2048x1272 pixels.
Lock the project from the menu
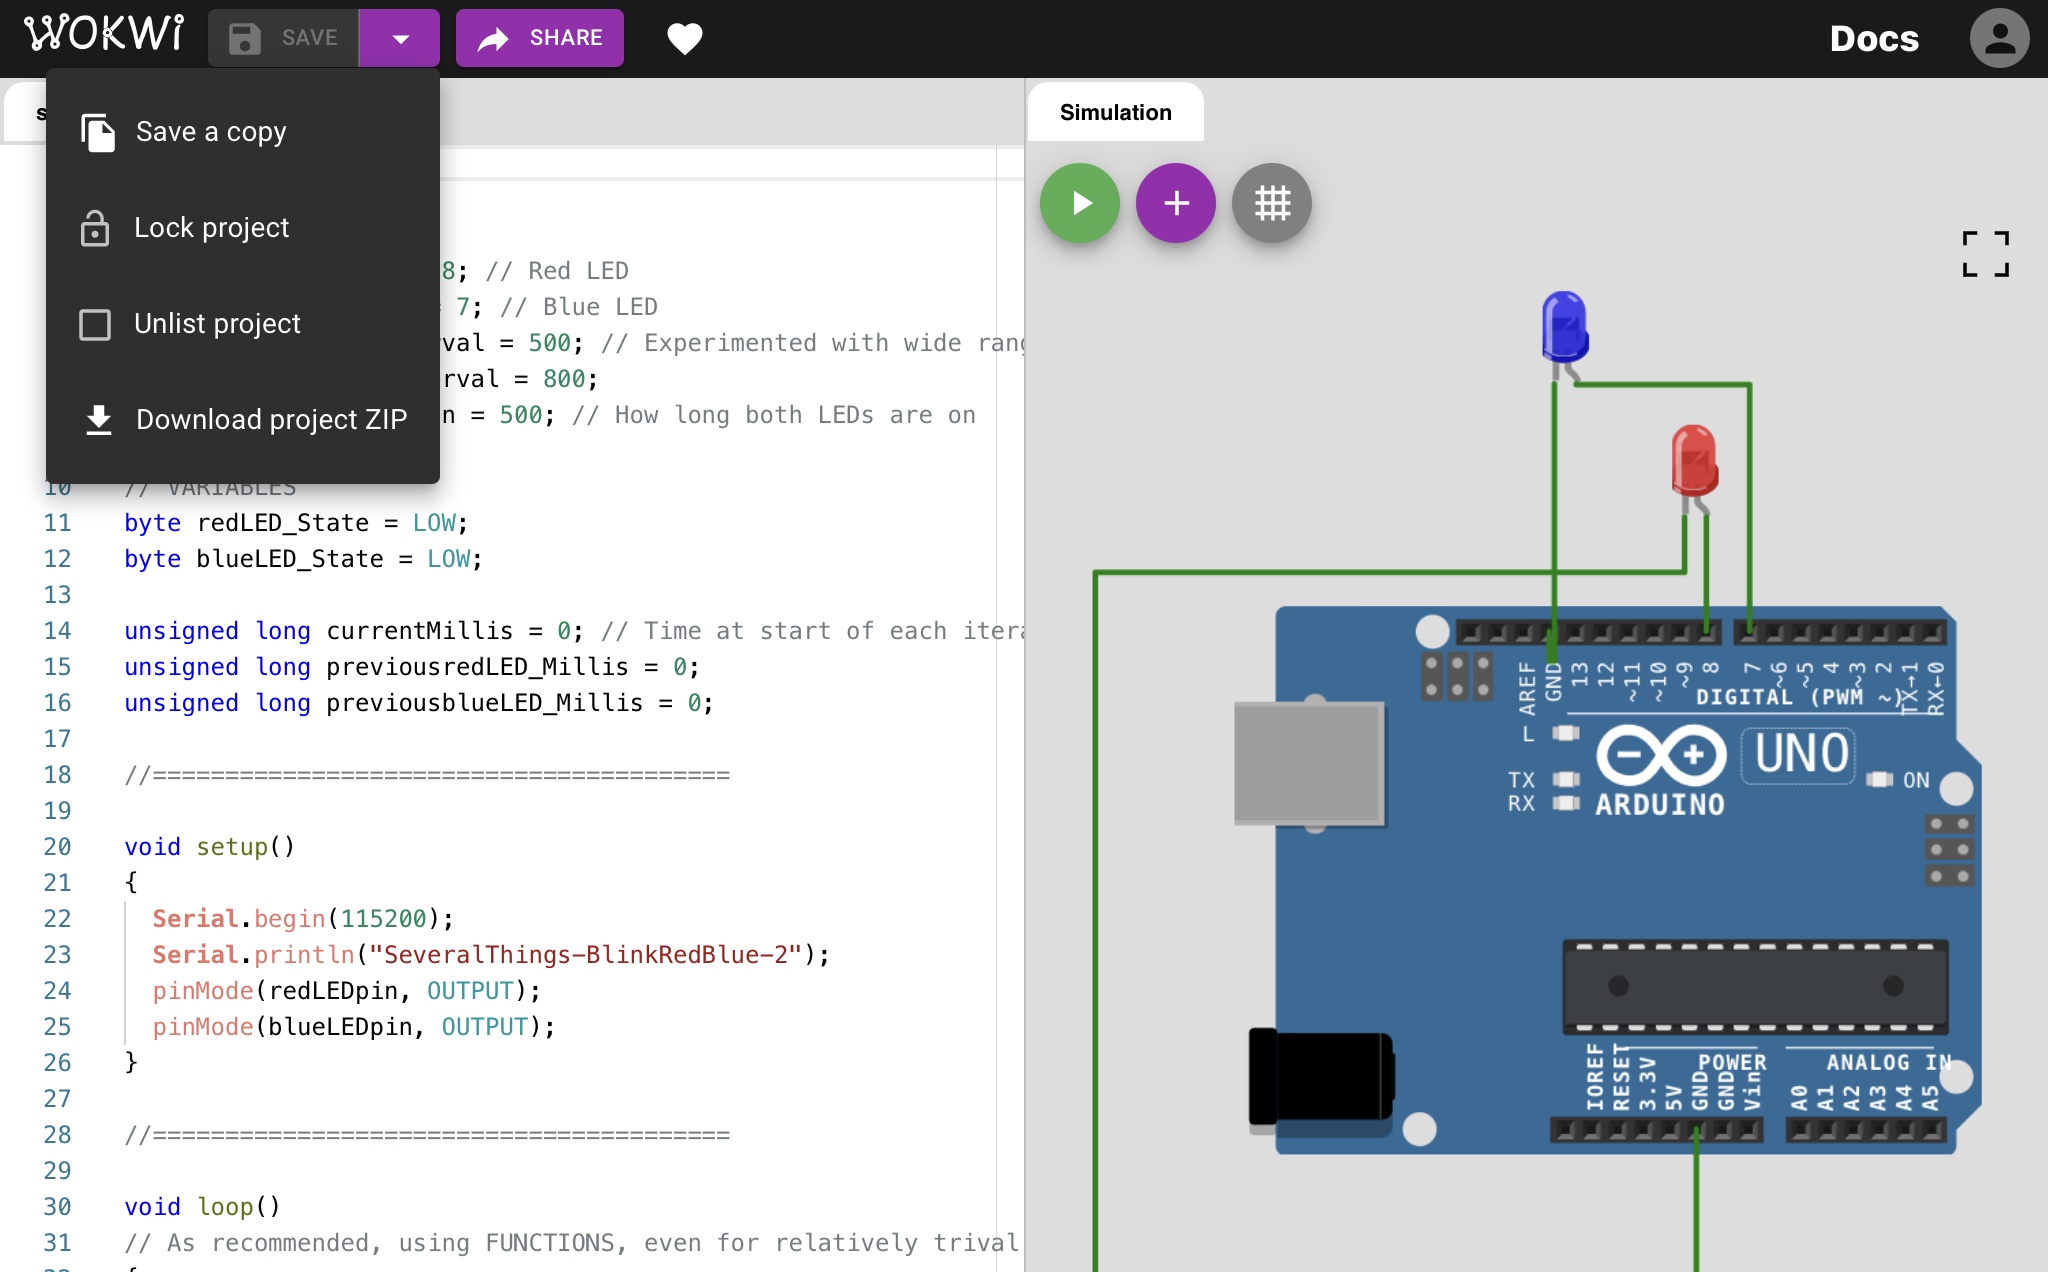pyautogui.click(x=211, y=227)
